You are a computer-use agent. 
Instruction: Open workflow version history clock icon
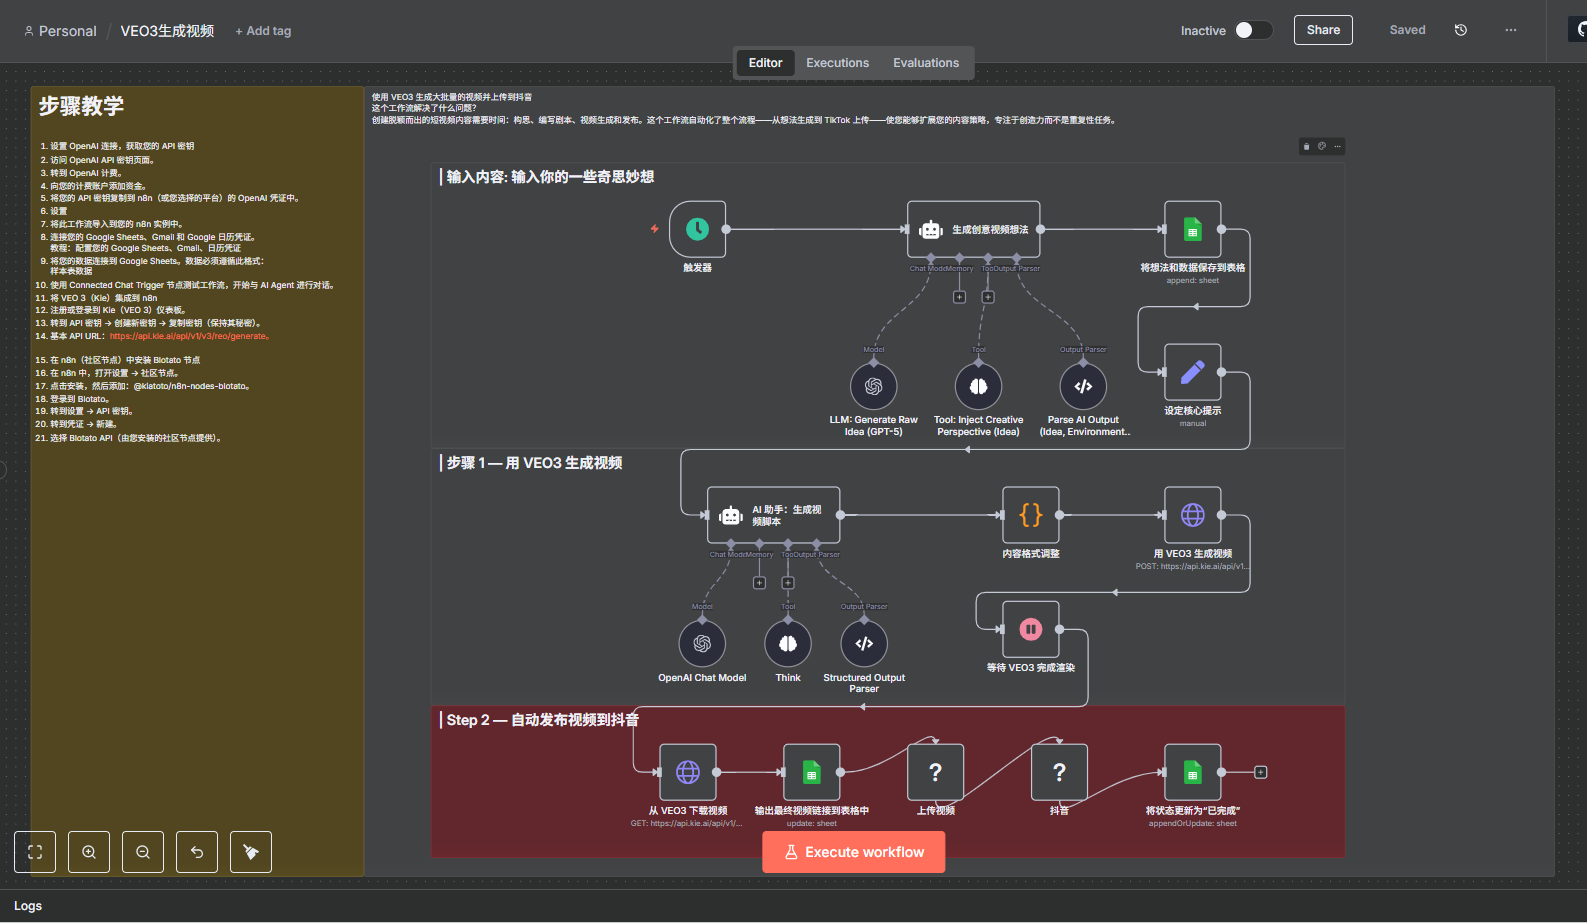pyautogui.click(x=1460, y=30)
